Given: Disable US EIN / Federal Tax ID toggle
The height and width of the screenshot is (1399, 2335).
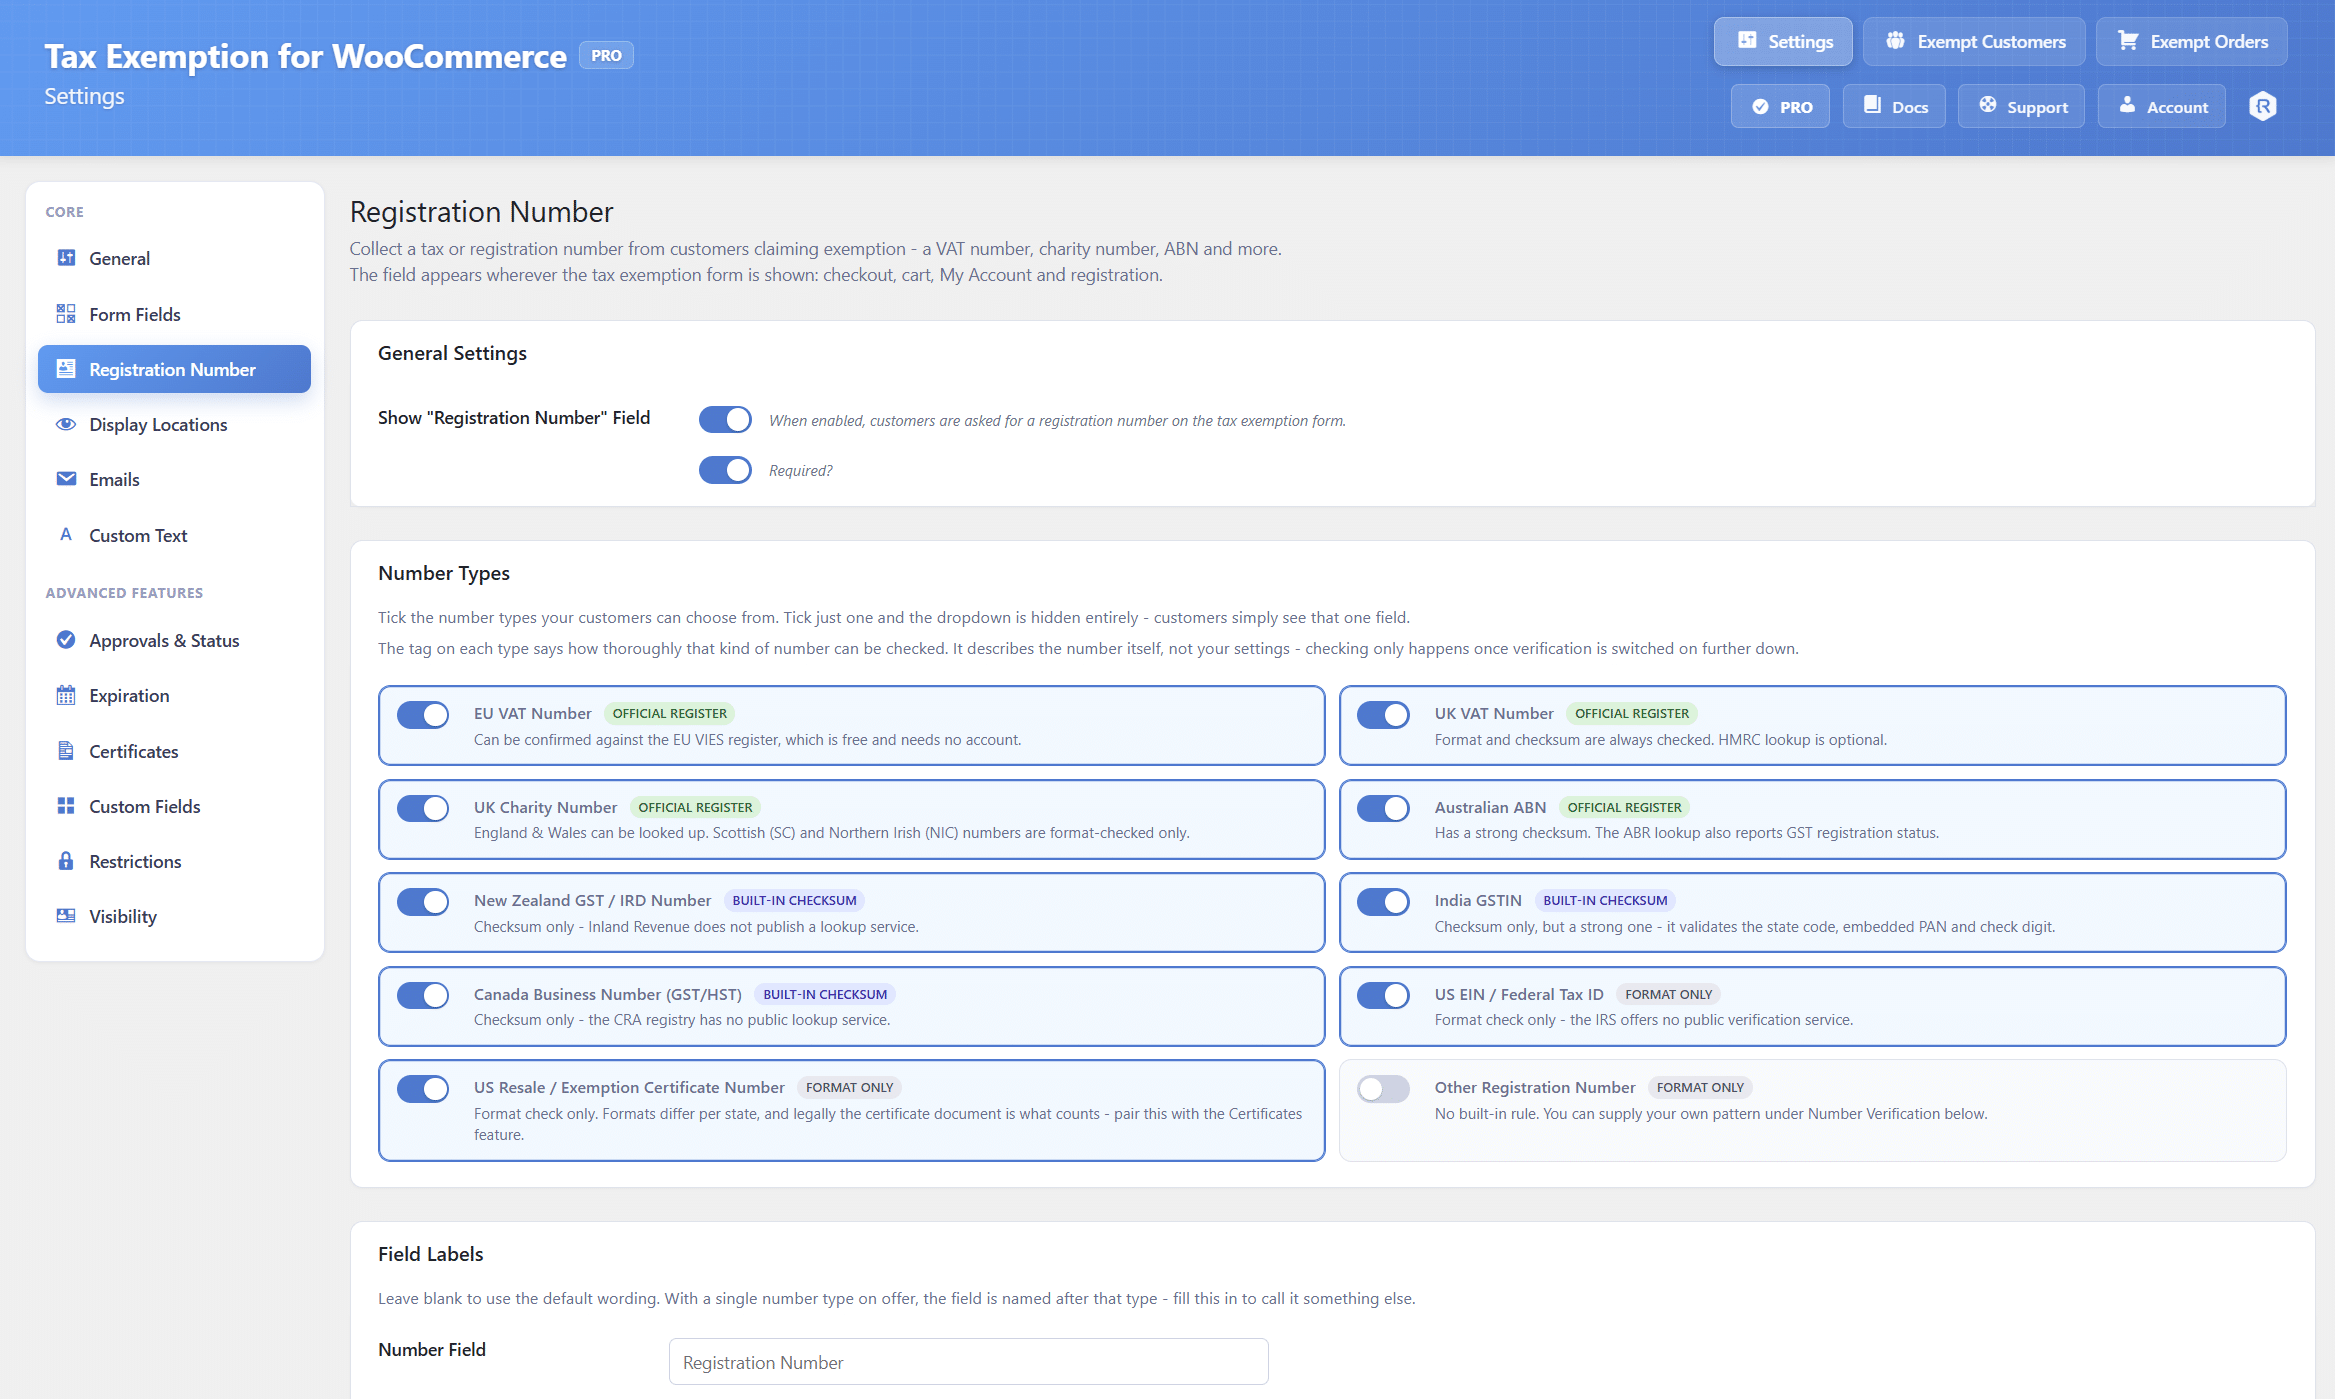Looking at the screenshot, I should (x=1383, y=995).
